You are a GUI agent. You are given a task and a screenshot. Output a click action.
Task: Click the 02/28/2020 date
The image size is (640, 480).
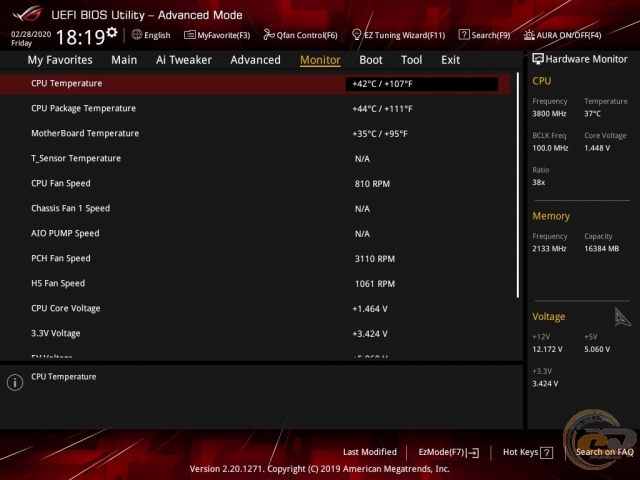click(31, 34)
